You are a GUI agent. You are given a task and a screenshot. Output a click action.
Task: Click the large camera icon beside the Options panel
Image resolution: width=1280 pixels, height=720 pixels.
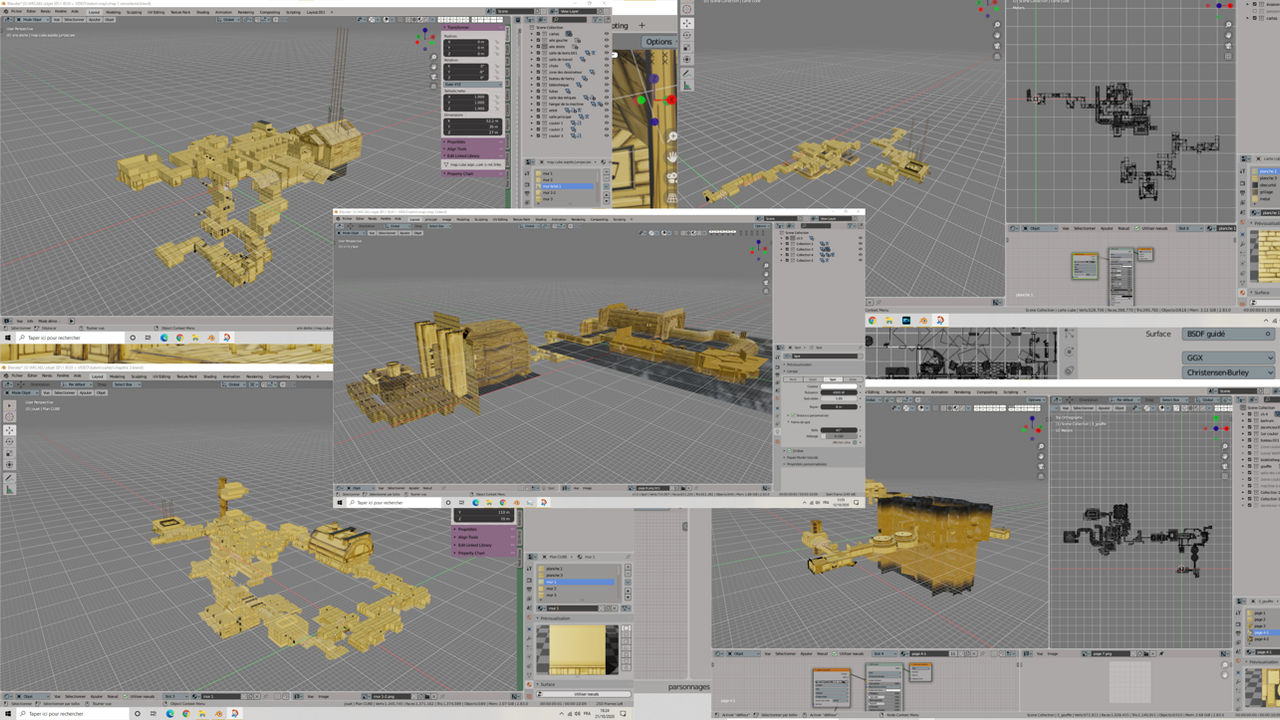tap(673, 178)
